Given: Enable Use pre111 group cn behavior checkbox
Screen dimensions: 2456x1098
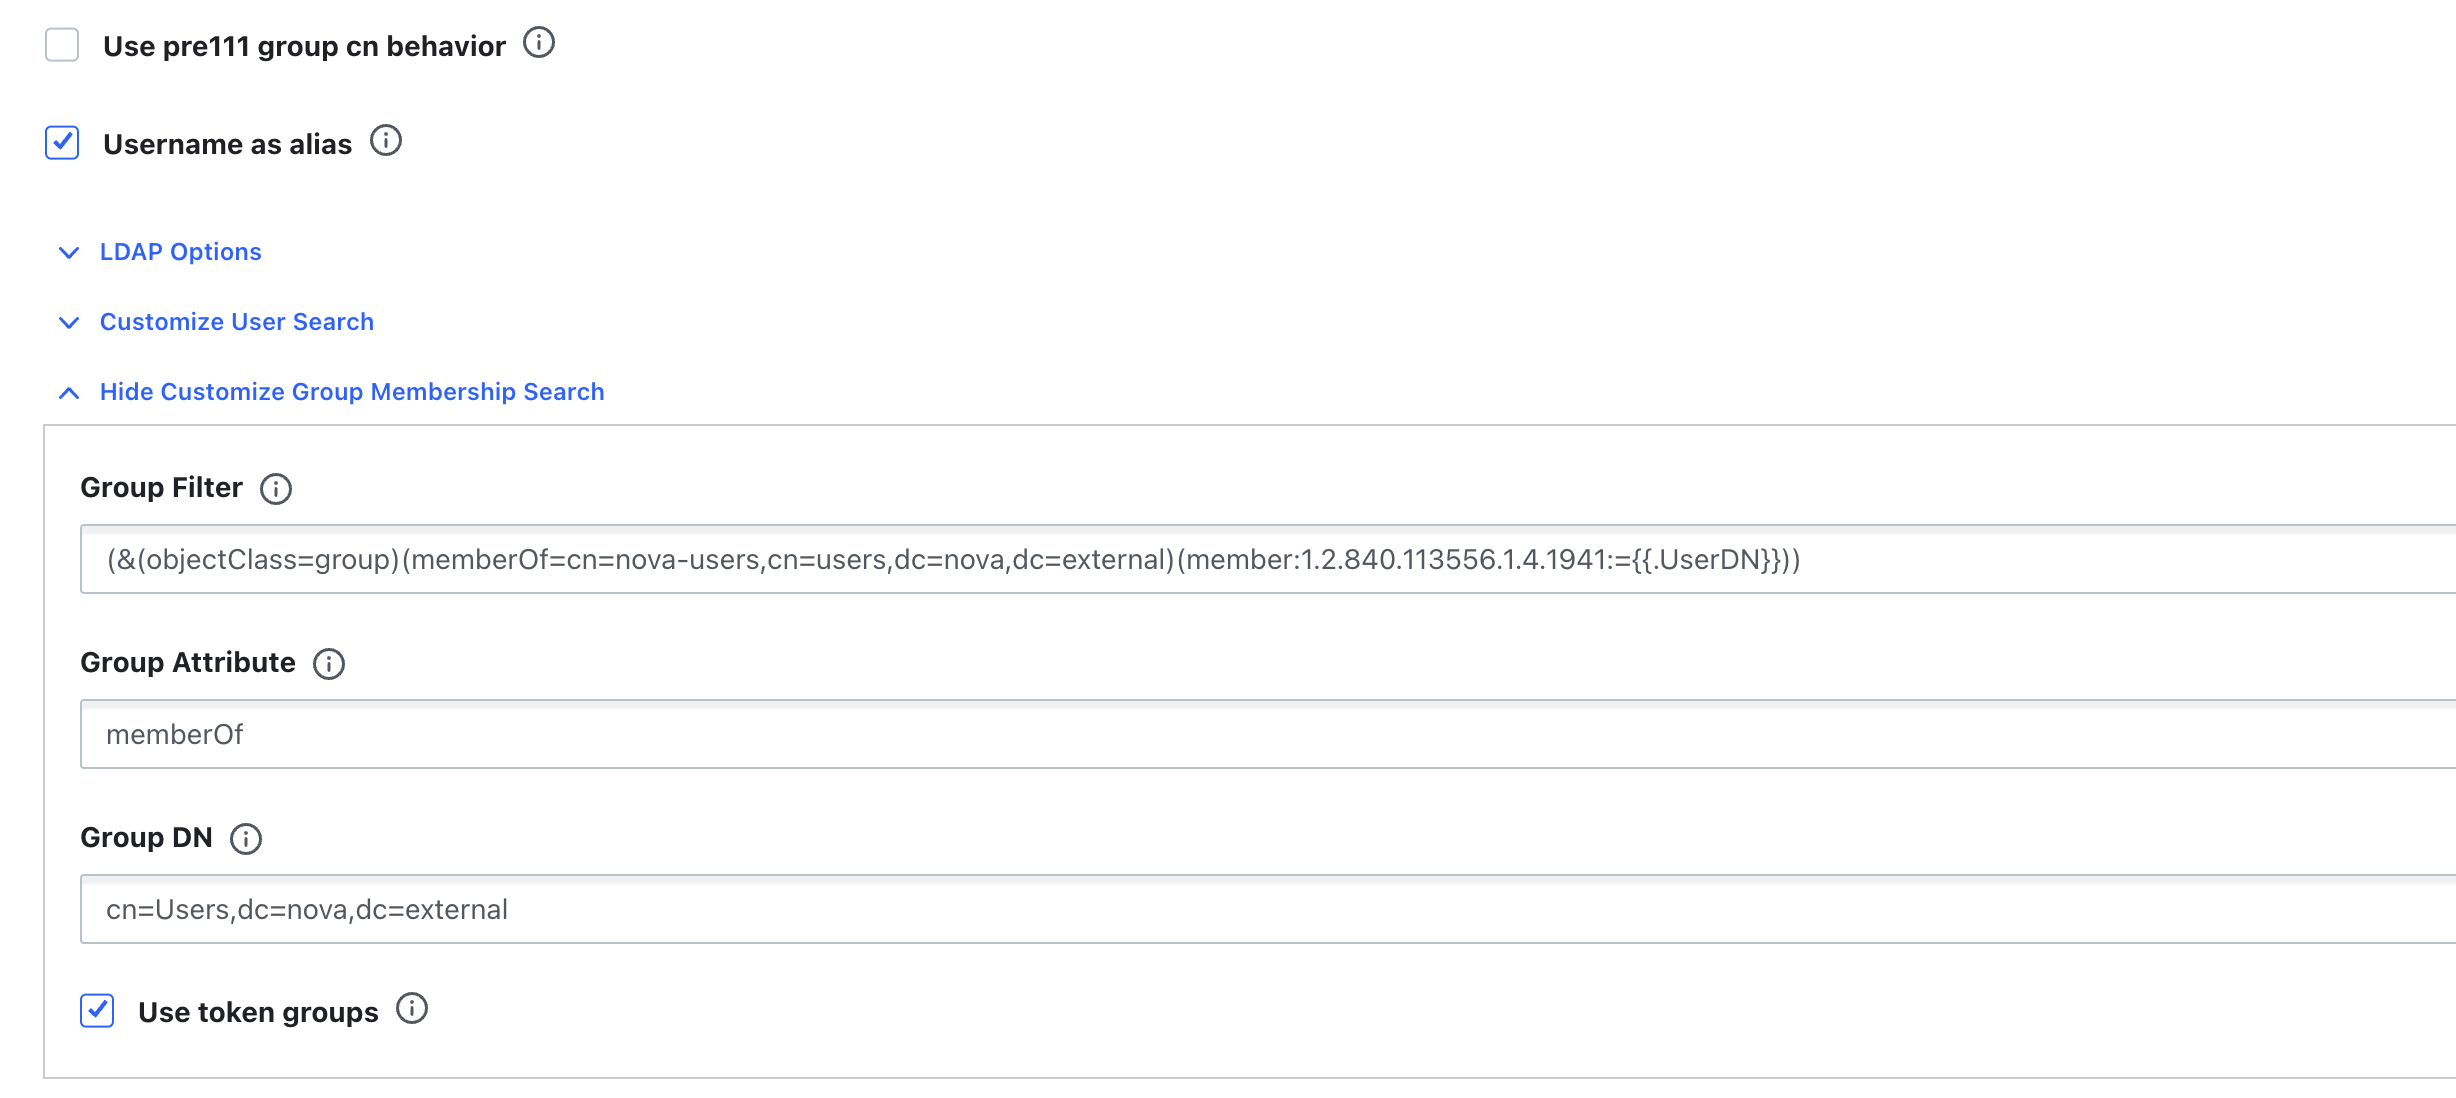Looking at the screenshot, I should point(62,45).
